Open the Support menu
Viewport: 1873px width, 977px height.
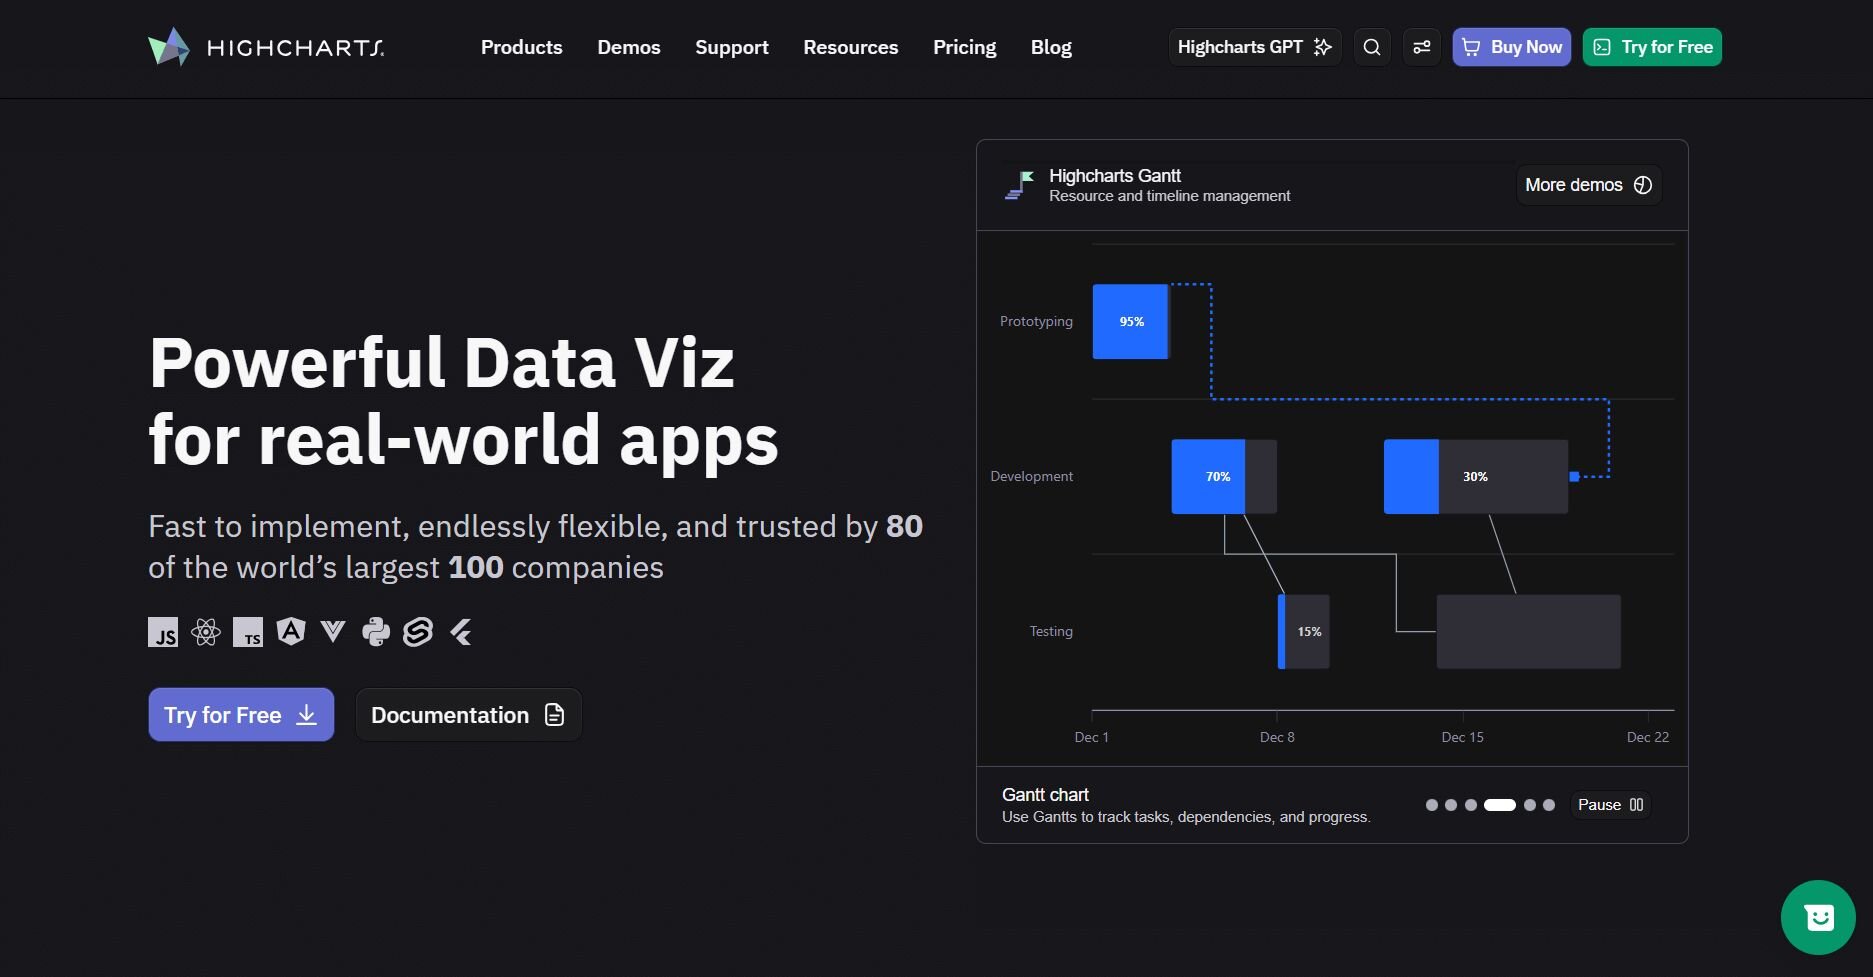(x=731, y=47)
